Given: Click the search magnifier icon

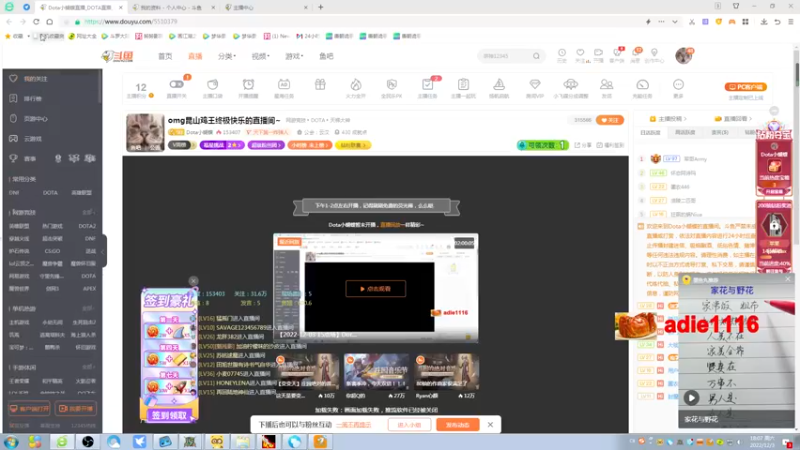Looking at the screenshot, I should pyautogui.click(x=536, y=56).
